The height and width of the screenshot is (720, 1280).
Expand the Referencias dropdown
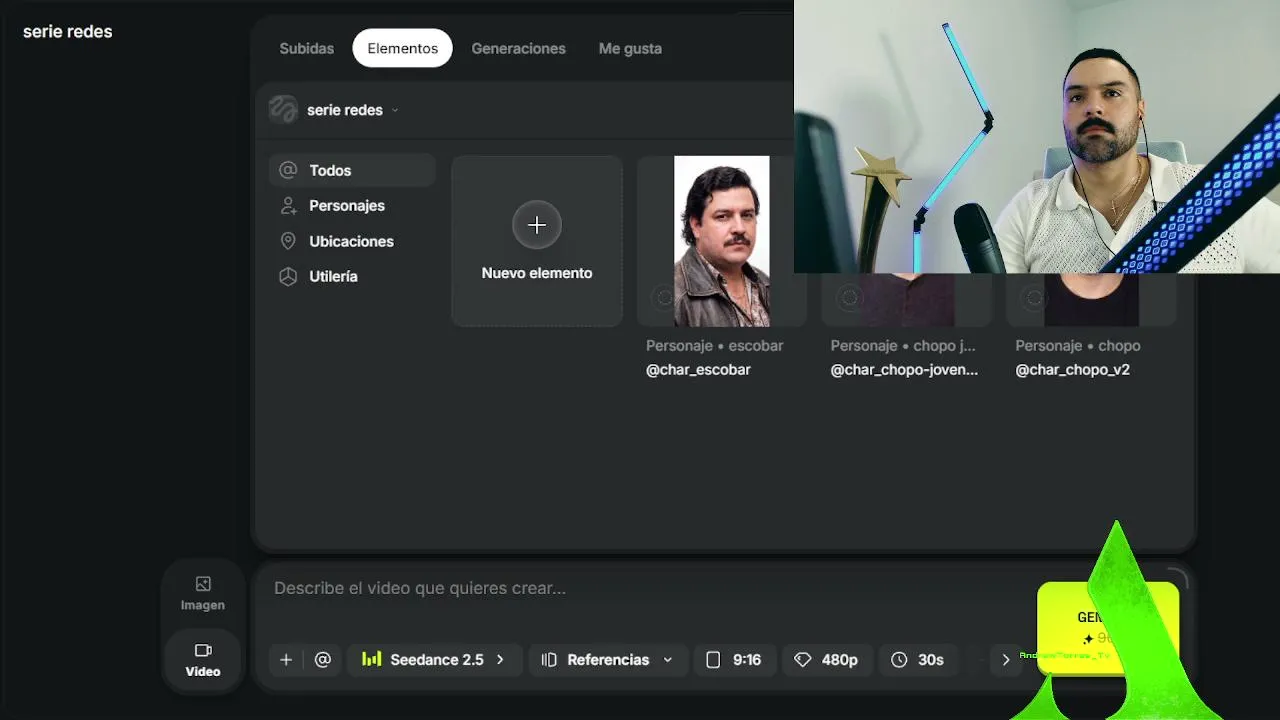[608, 660]
